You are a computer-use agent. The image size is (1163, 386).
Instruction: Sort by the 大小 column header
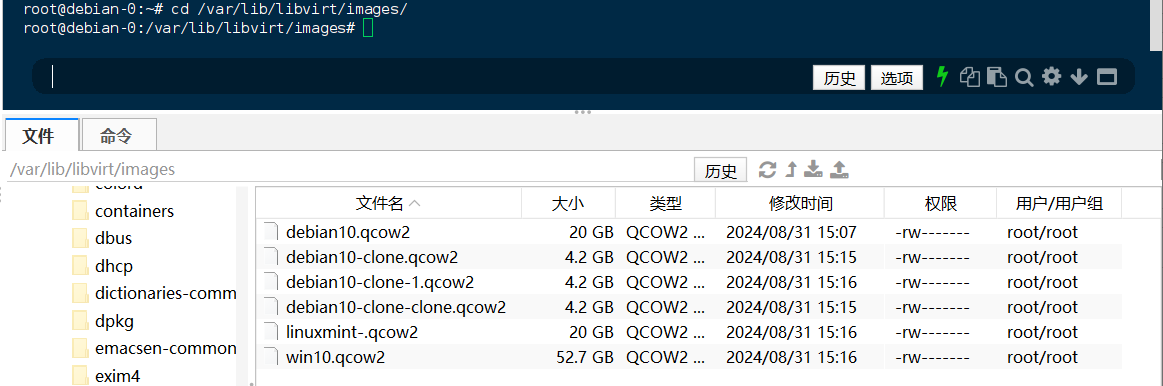click(568, 203)
